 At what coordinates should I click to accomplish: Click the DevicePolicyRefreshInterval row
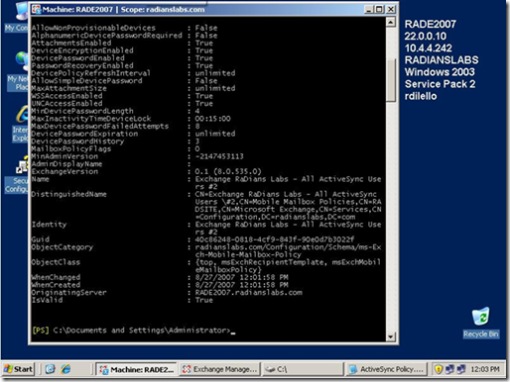tap(133, 73)
